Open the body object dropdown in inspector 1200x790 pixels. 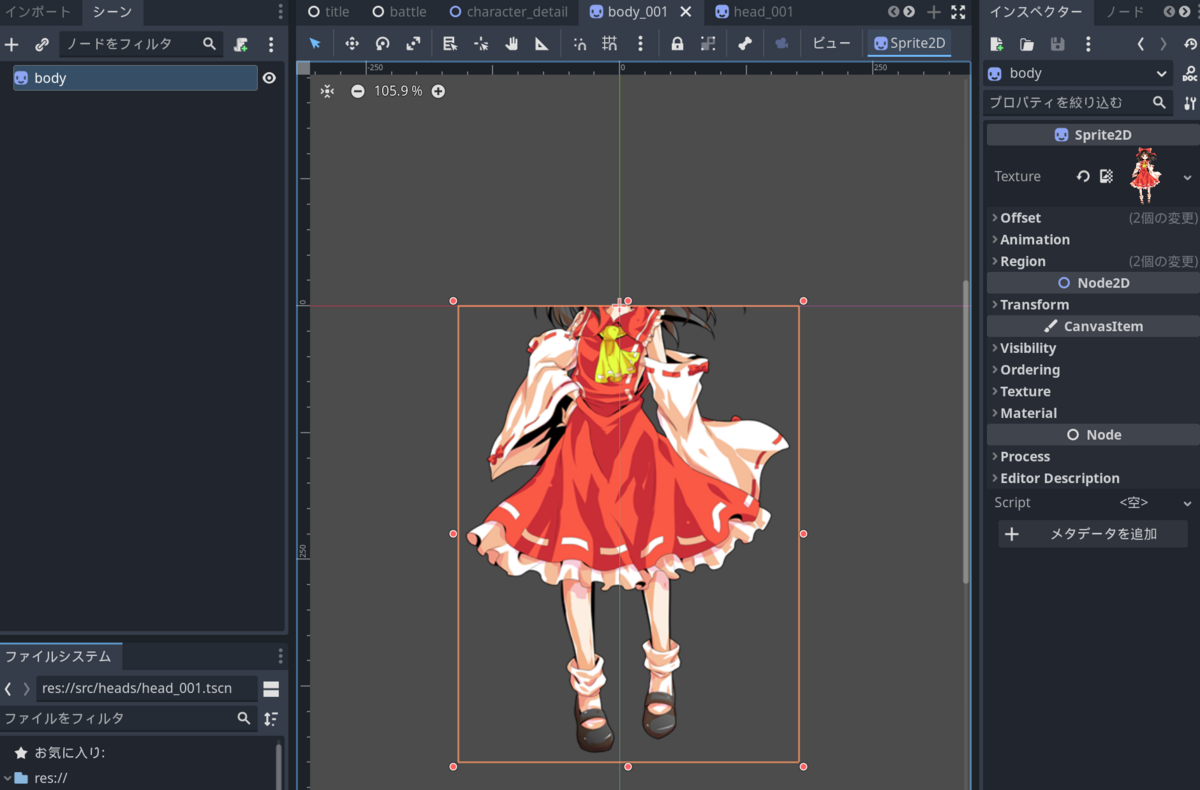tap(1078, 73)
